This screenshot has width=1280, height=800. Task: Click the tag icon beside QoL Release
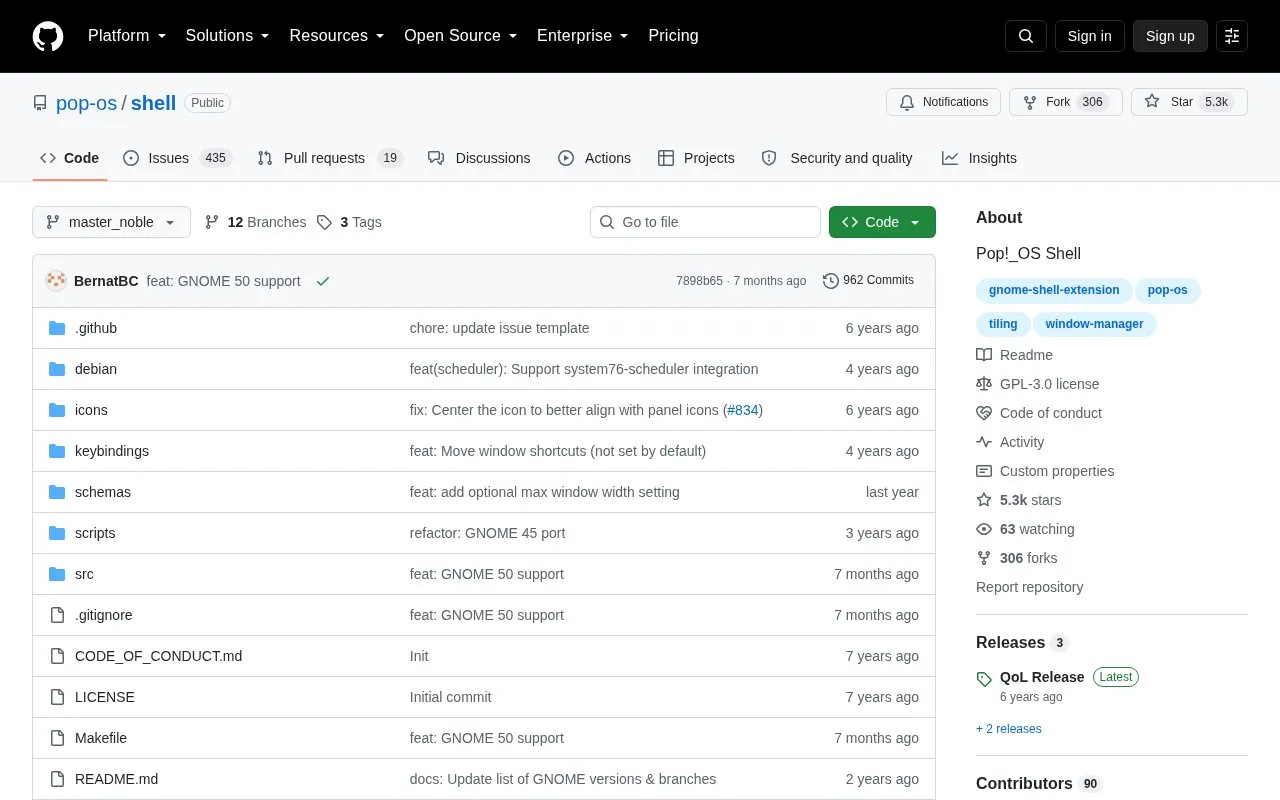[x=984, y=679]
